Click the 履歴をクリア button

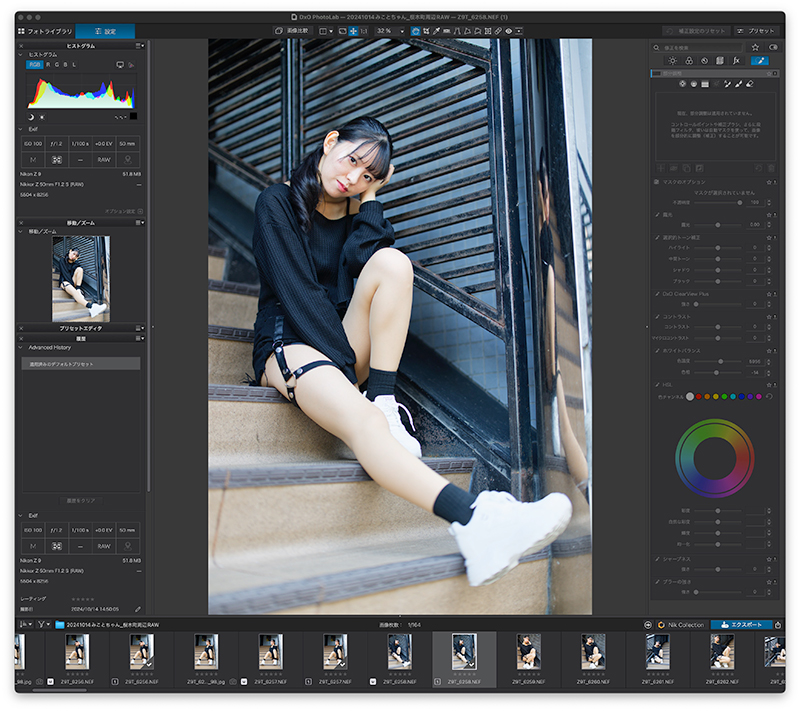coord(81,501)
